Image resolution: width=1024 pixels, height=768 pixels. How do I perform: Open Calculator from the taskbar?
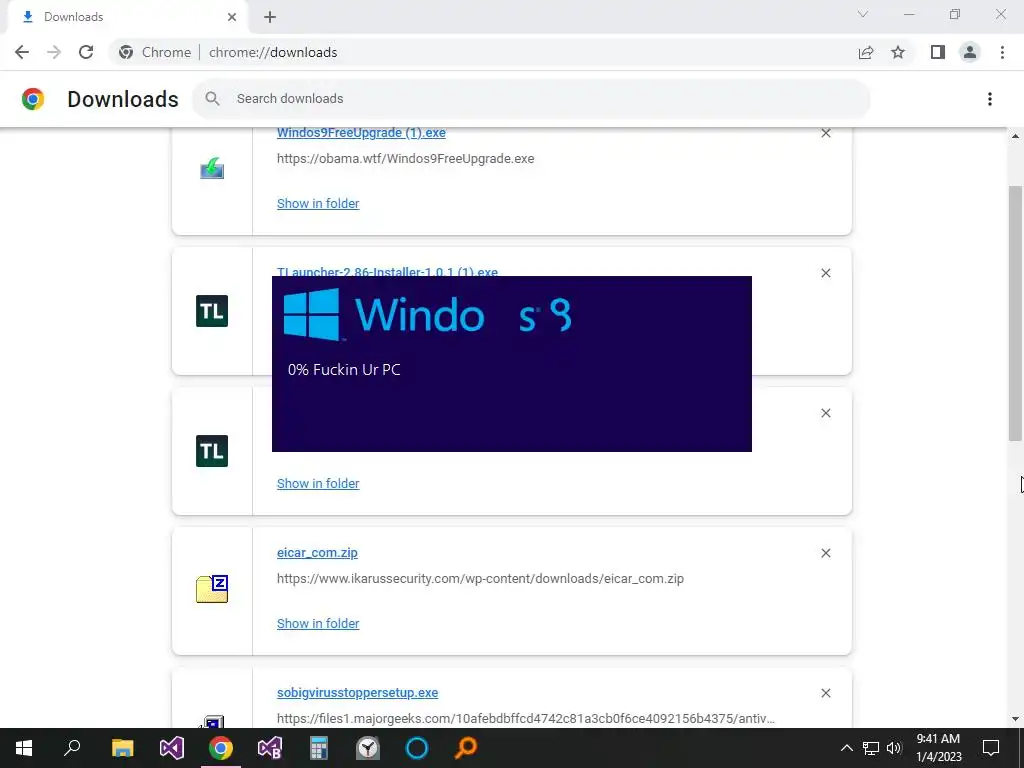pos(319,748)
